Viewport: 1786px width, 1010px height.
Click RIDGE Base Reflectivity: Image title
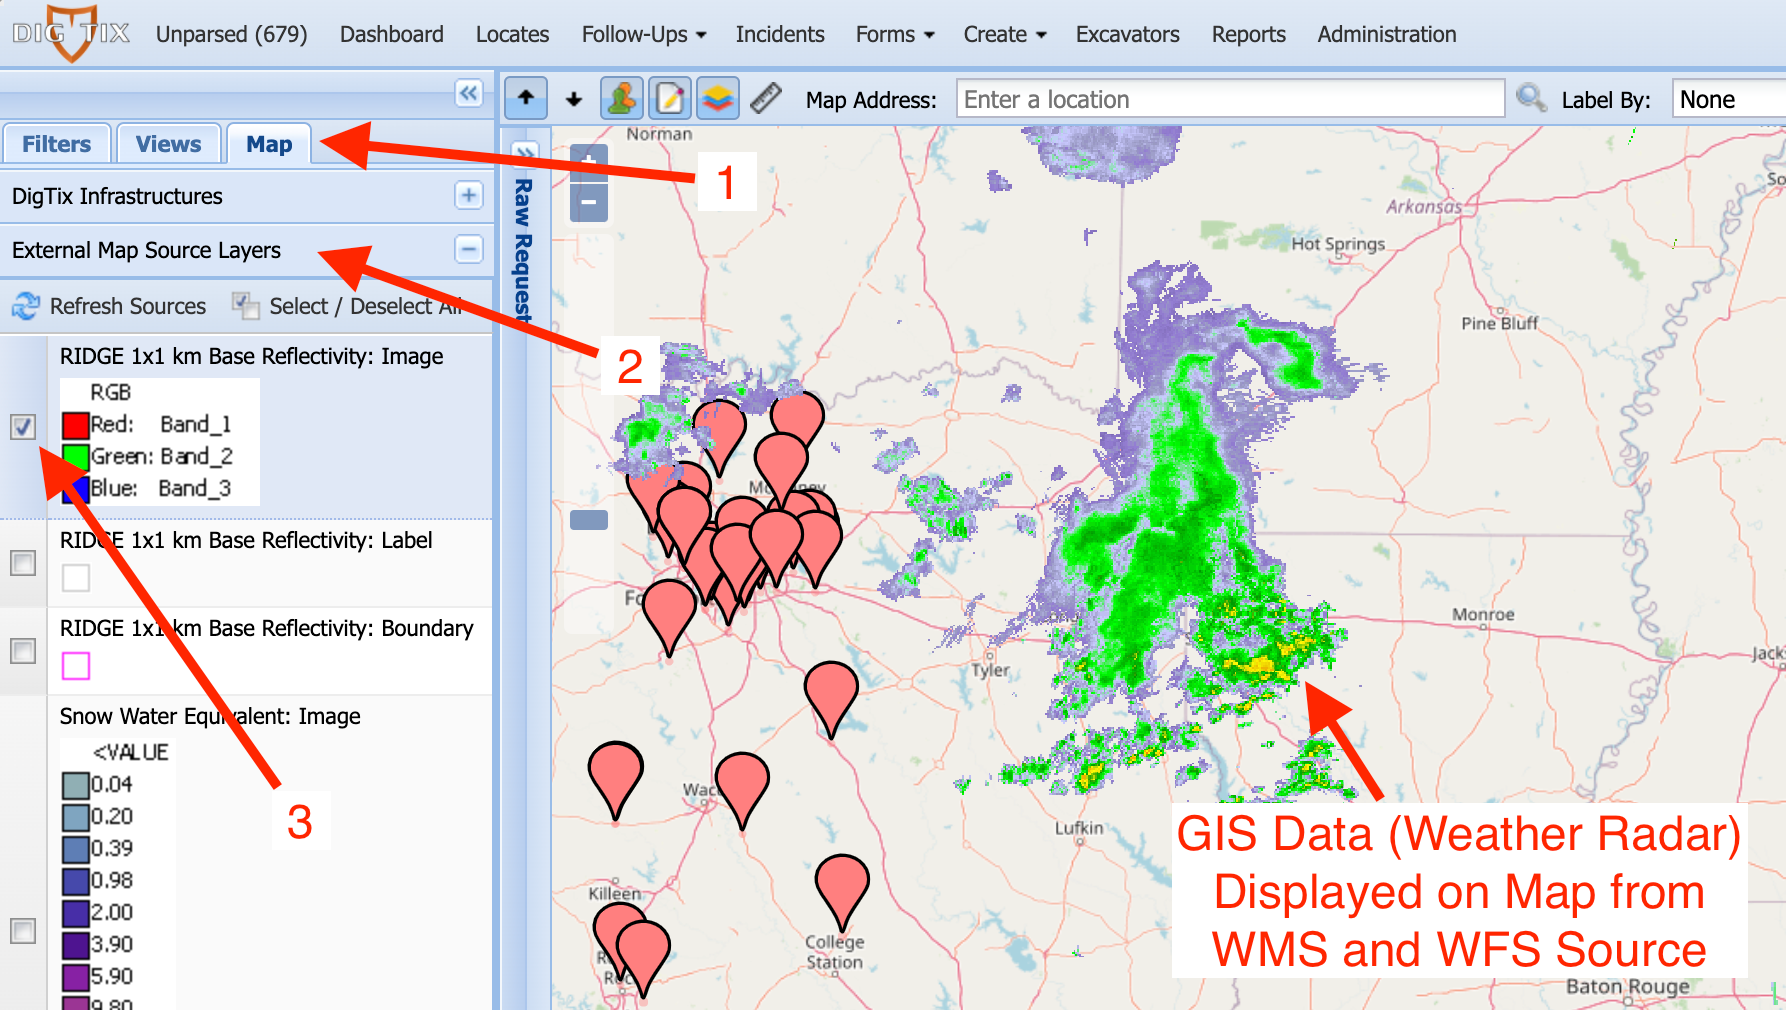click(x=252, y=356)
